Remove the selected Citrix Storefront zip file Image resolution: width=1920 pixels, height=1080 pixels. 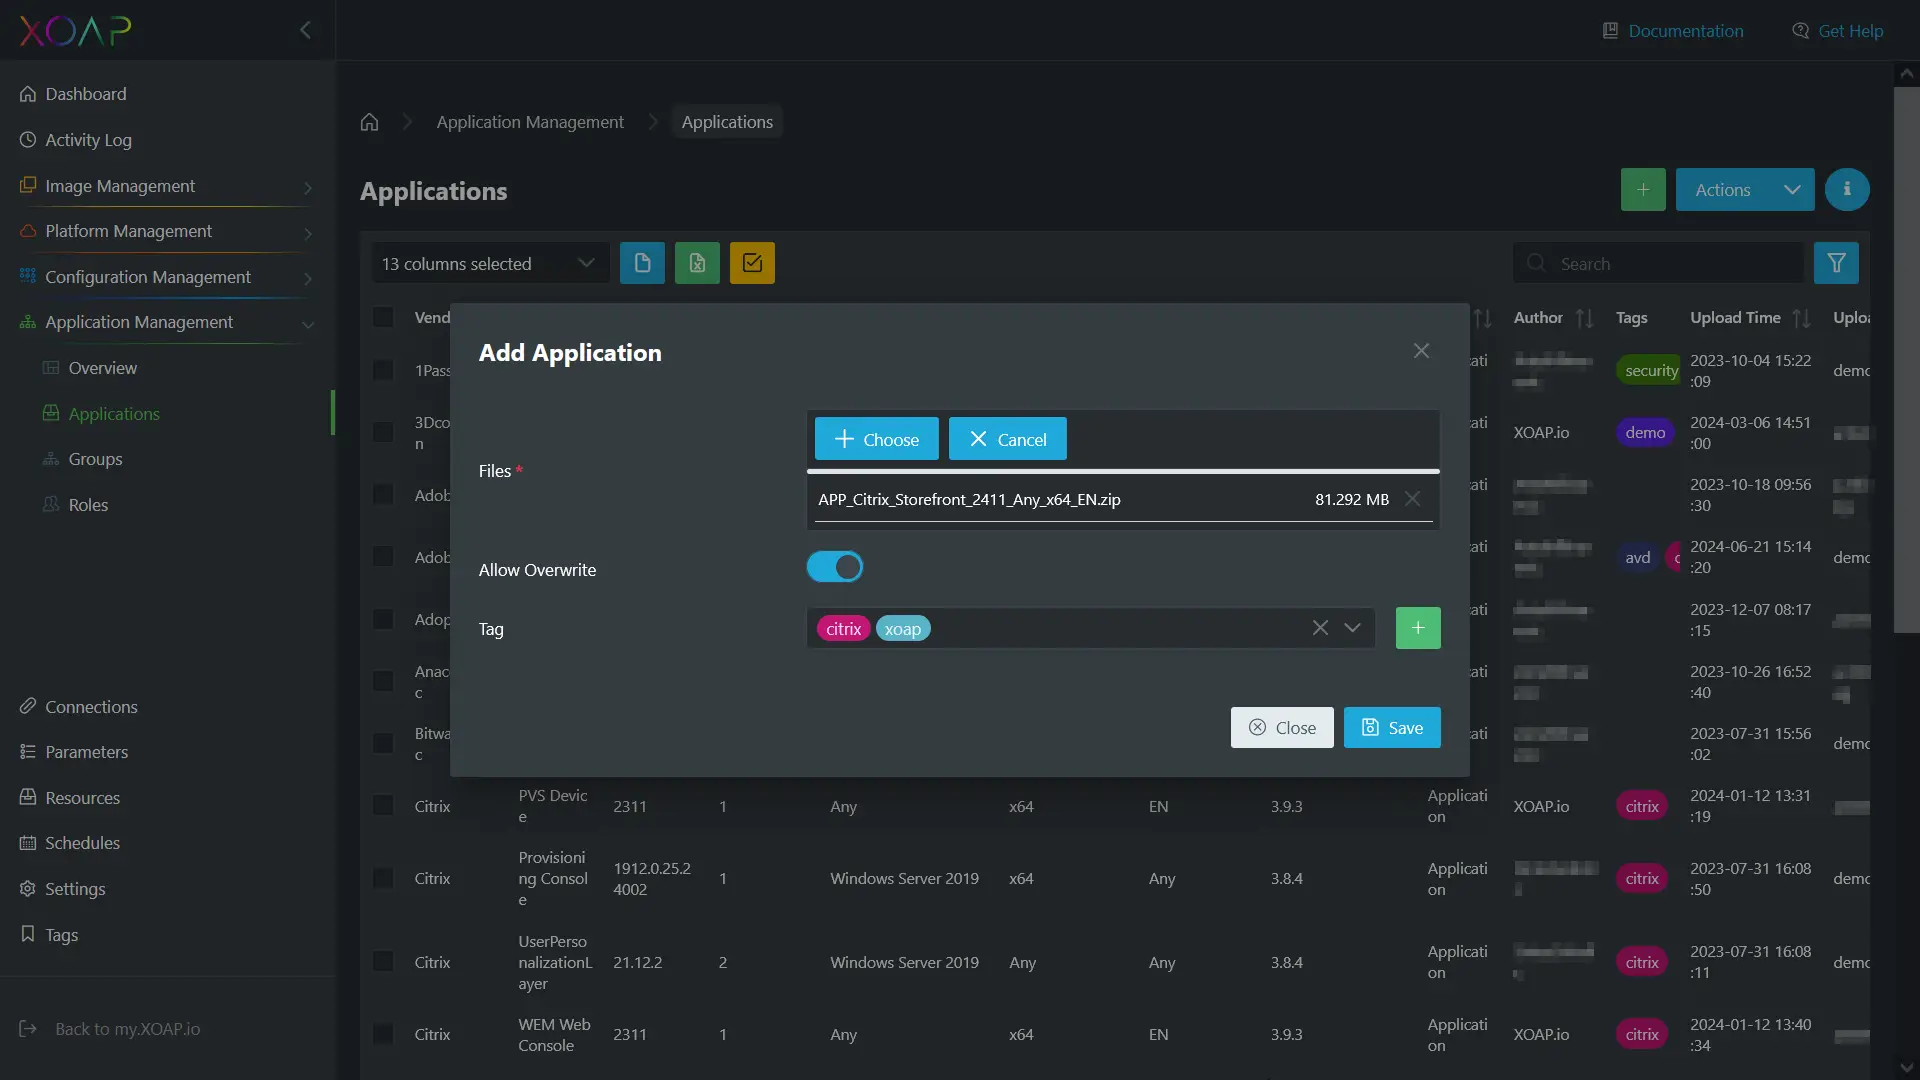[1412, 498]
